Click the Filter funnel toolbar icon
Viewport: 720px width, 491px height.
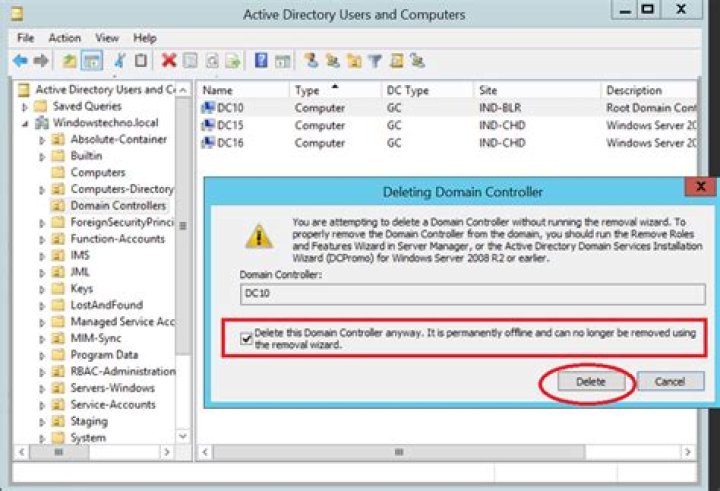point(374,61)
